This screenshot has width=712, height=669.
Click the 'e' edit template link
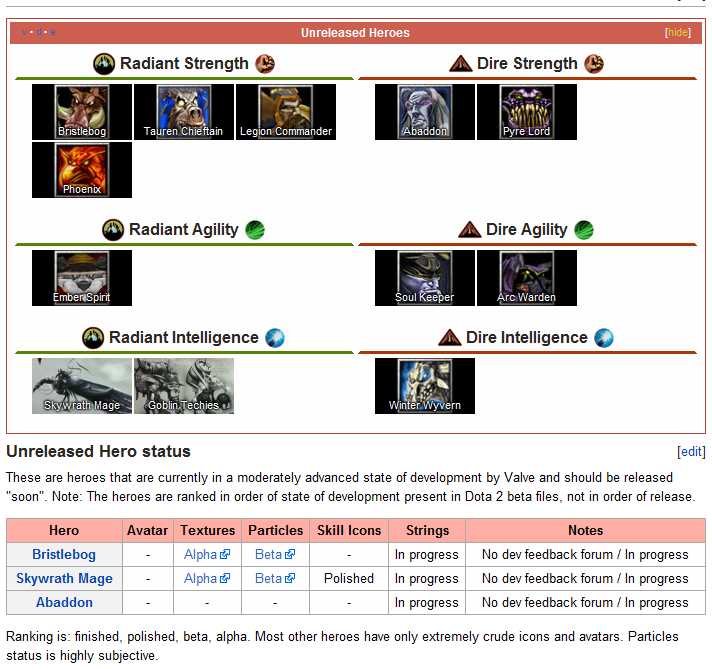tap(53, 33)
